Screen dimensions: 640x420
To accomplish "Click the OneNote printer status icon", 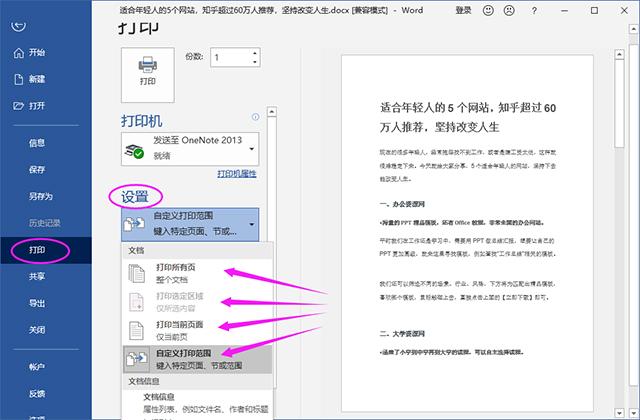I will coord(134,151).
